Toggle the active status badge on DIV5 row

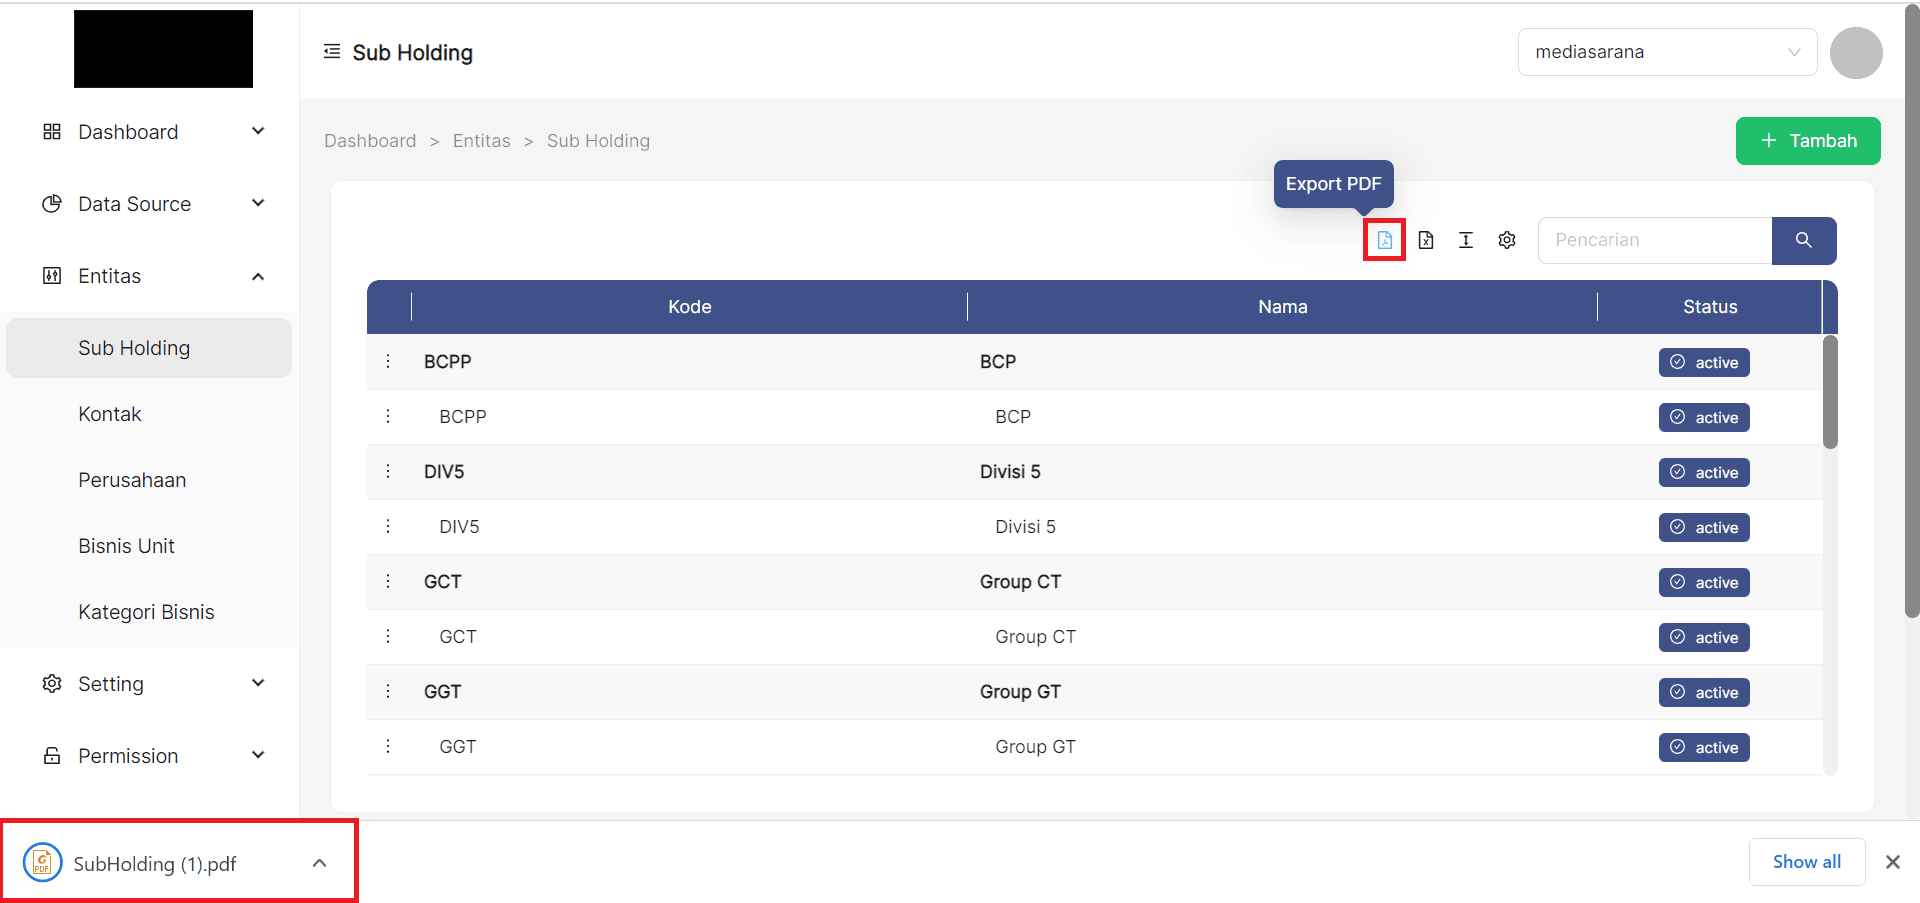[1703, 472]
